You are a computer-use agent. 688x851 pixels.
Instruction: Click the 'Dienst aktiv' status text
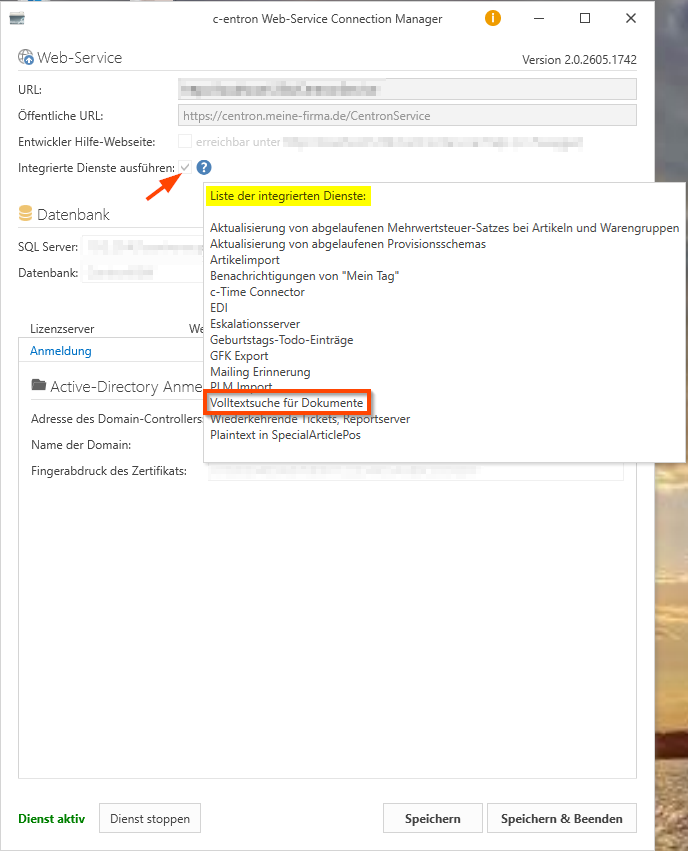52,818
